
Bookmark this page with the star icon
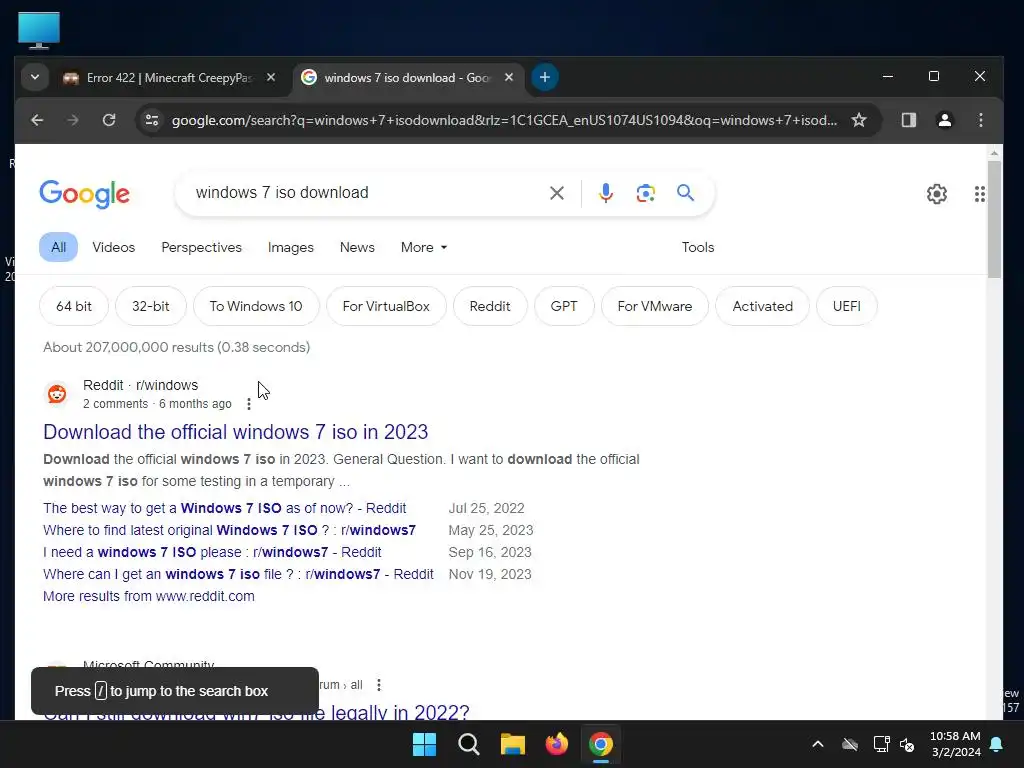click(859, 120)
